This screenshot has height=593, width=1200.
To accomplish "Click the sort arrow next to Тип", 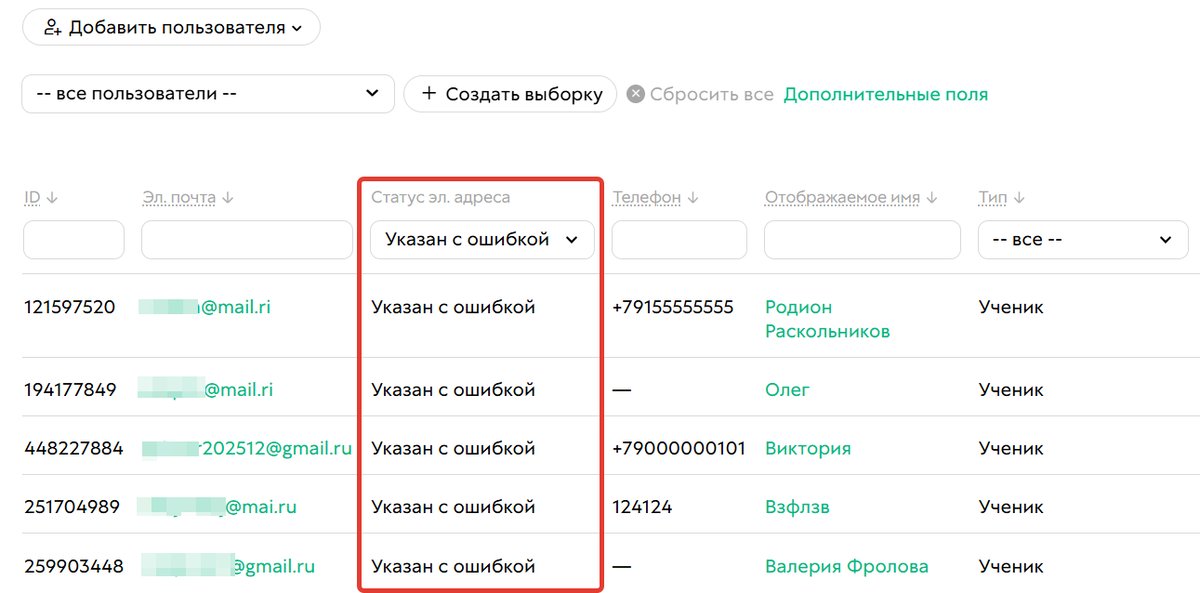I will tap(1018, 197).
